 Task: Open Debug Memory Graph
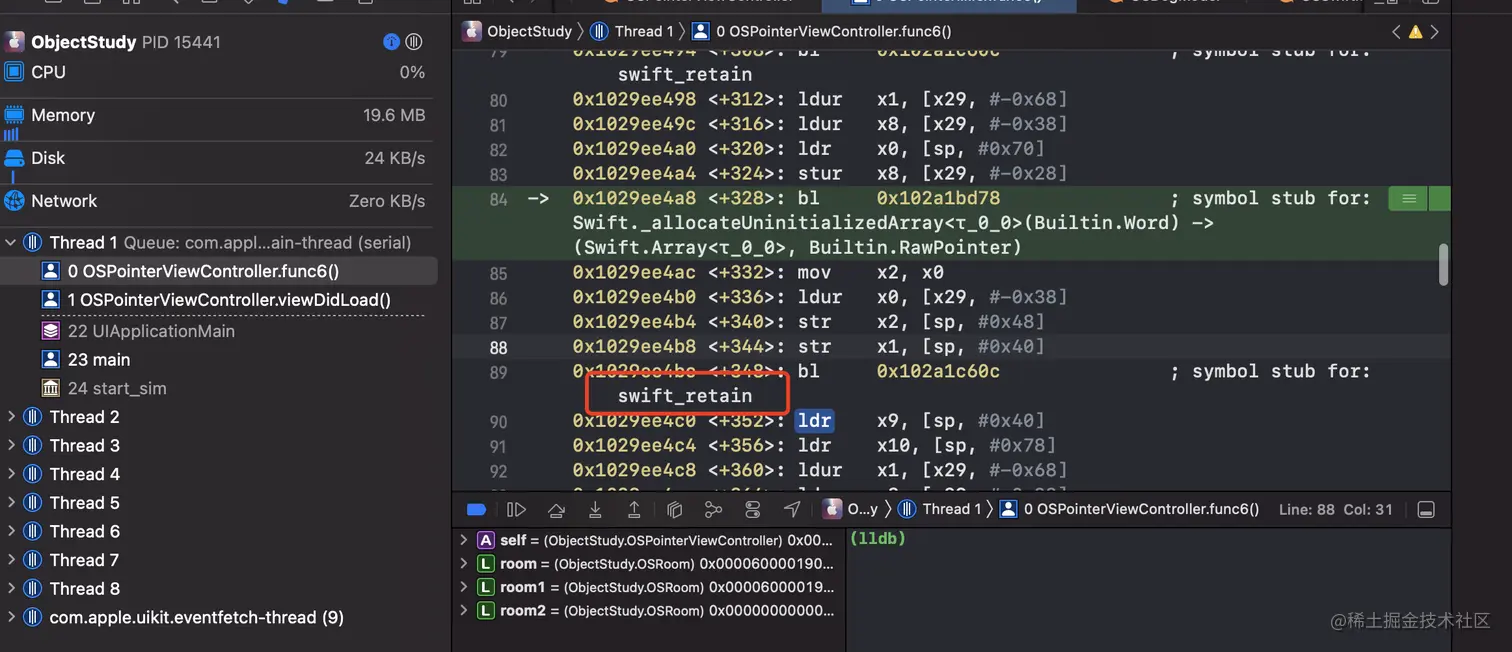tap(713, 509)
